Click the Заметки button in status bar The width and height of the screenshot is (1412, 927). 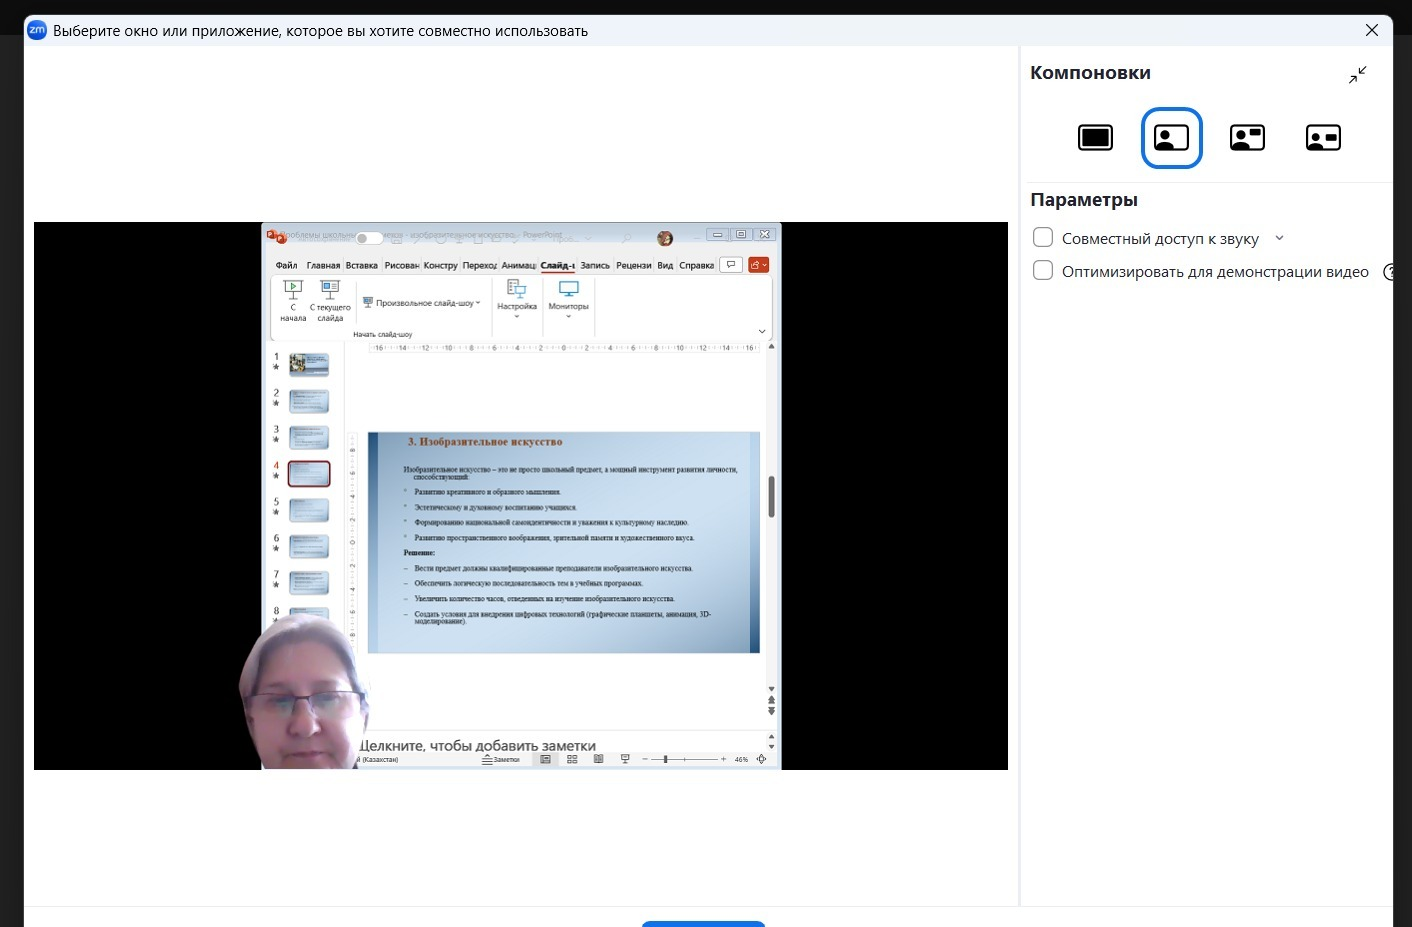pos(501,760)
